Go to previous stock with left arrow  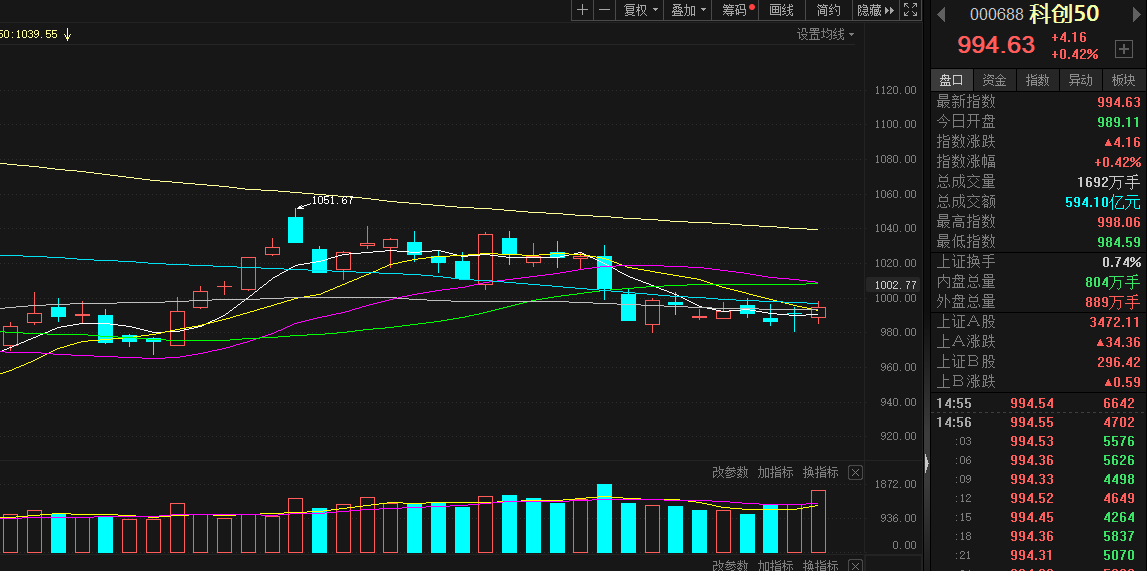click(940, 13)
